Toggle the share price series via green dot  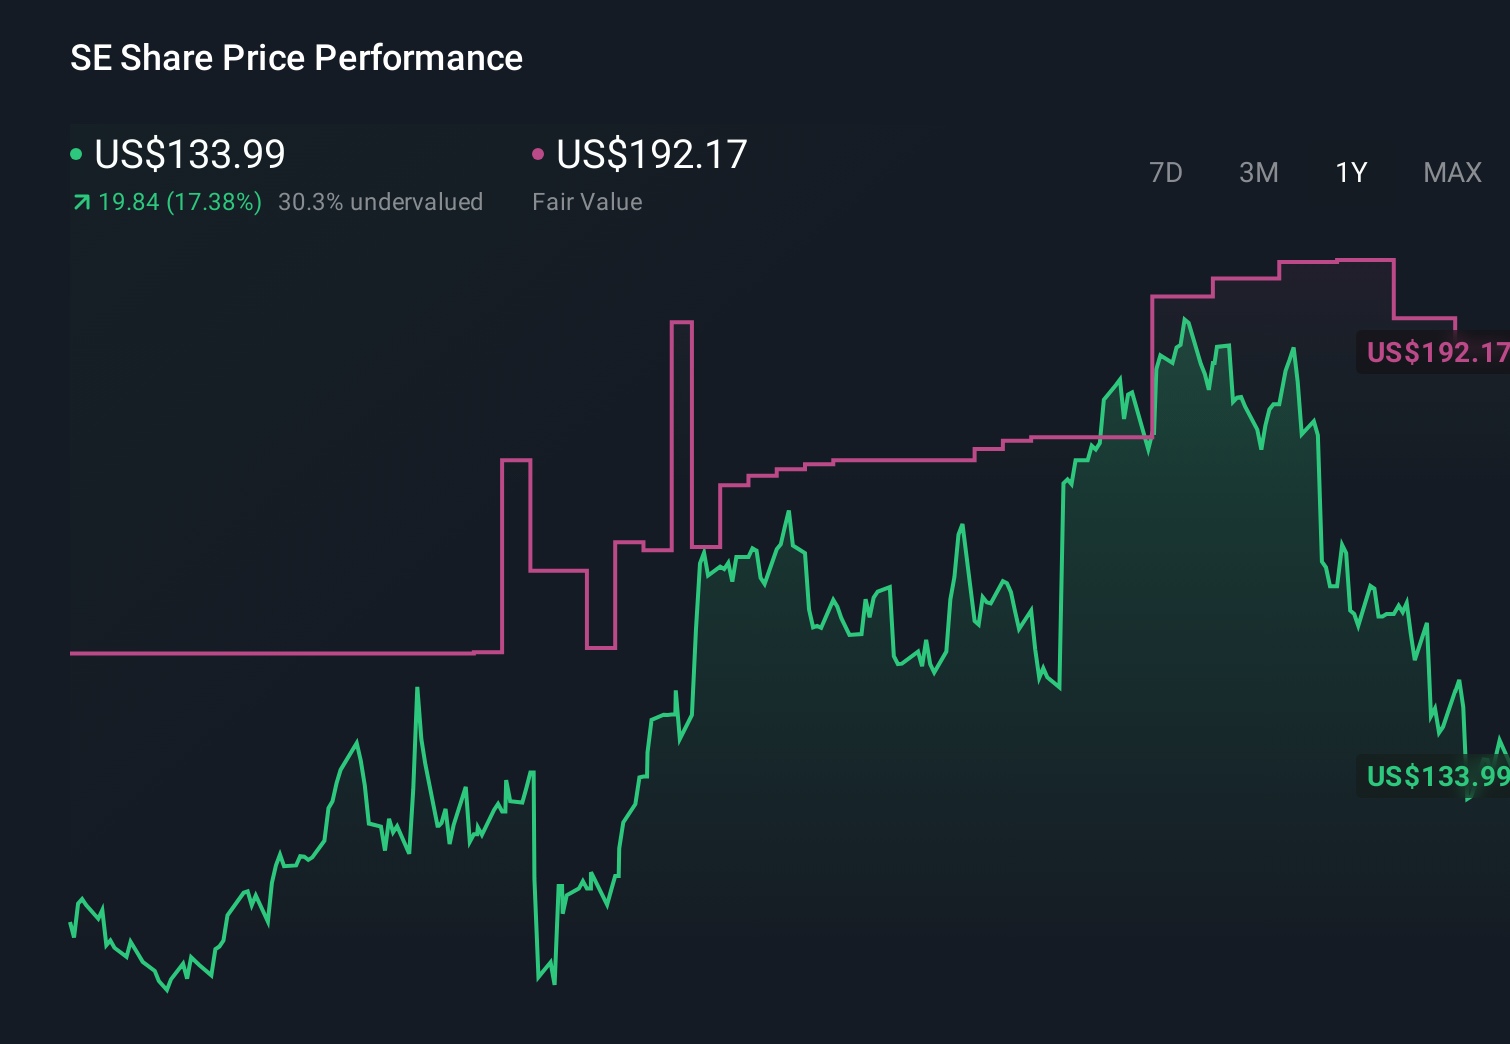[x=76, y=153]
